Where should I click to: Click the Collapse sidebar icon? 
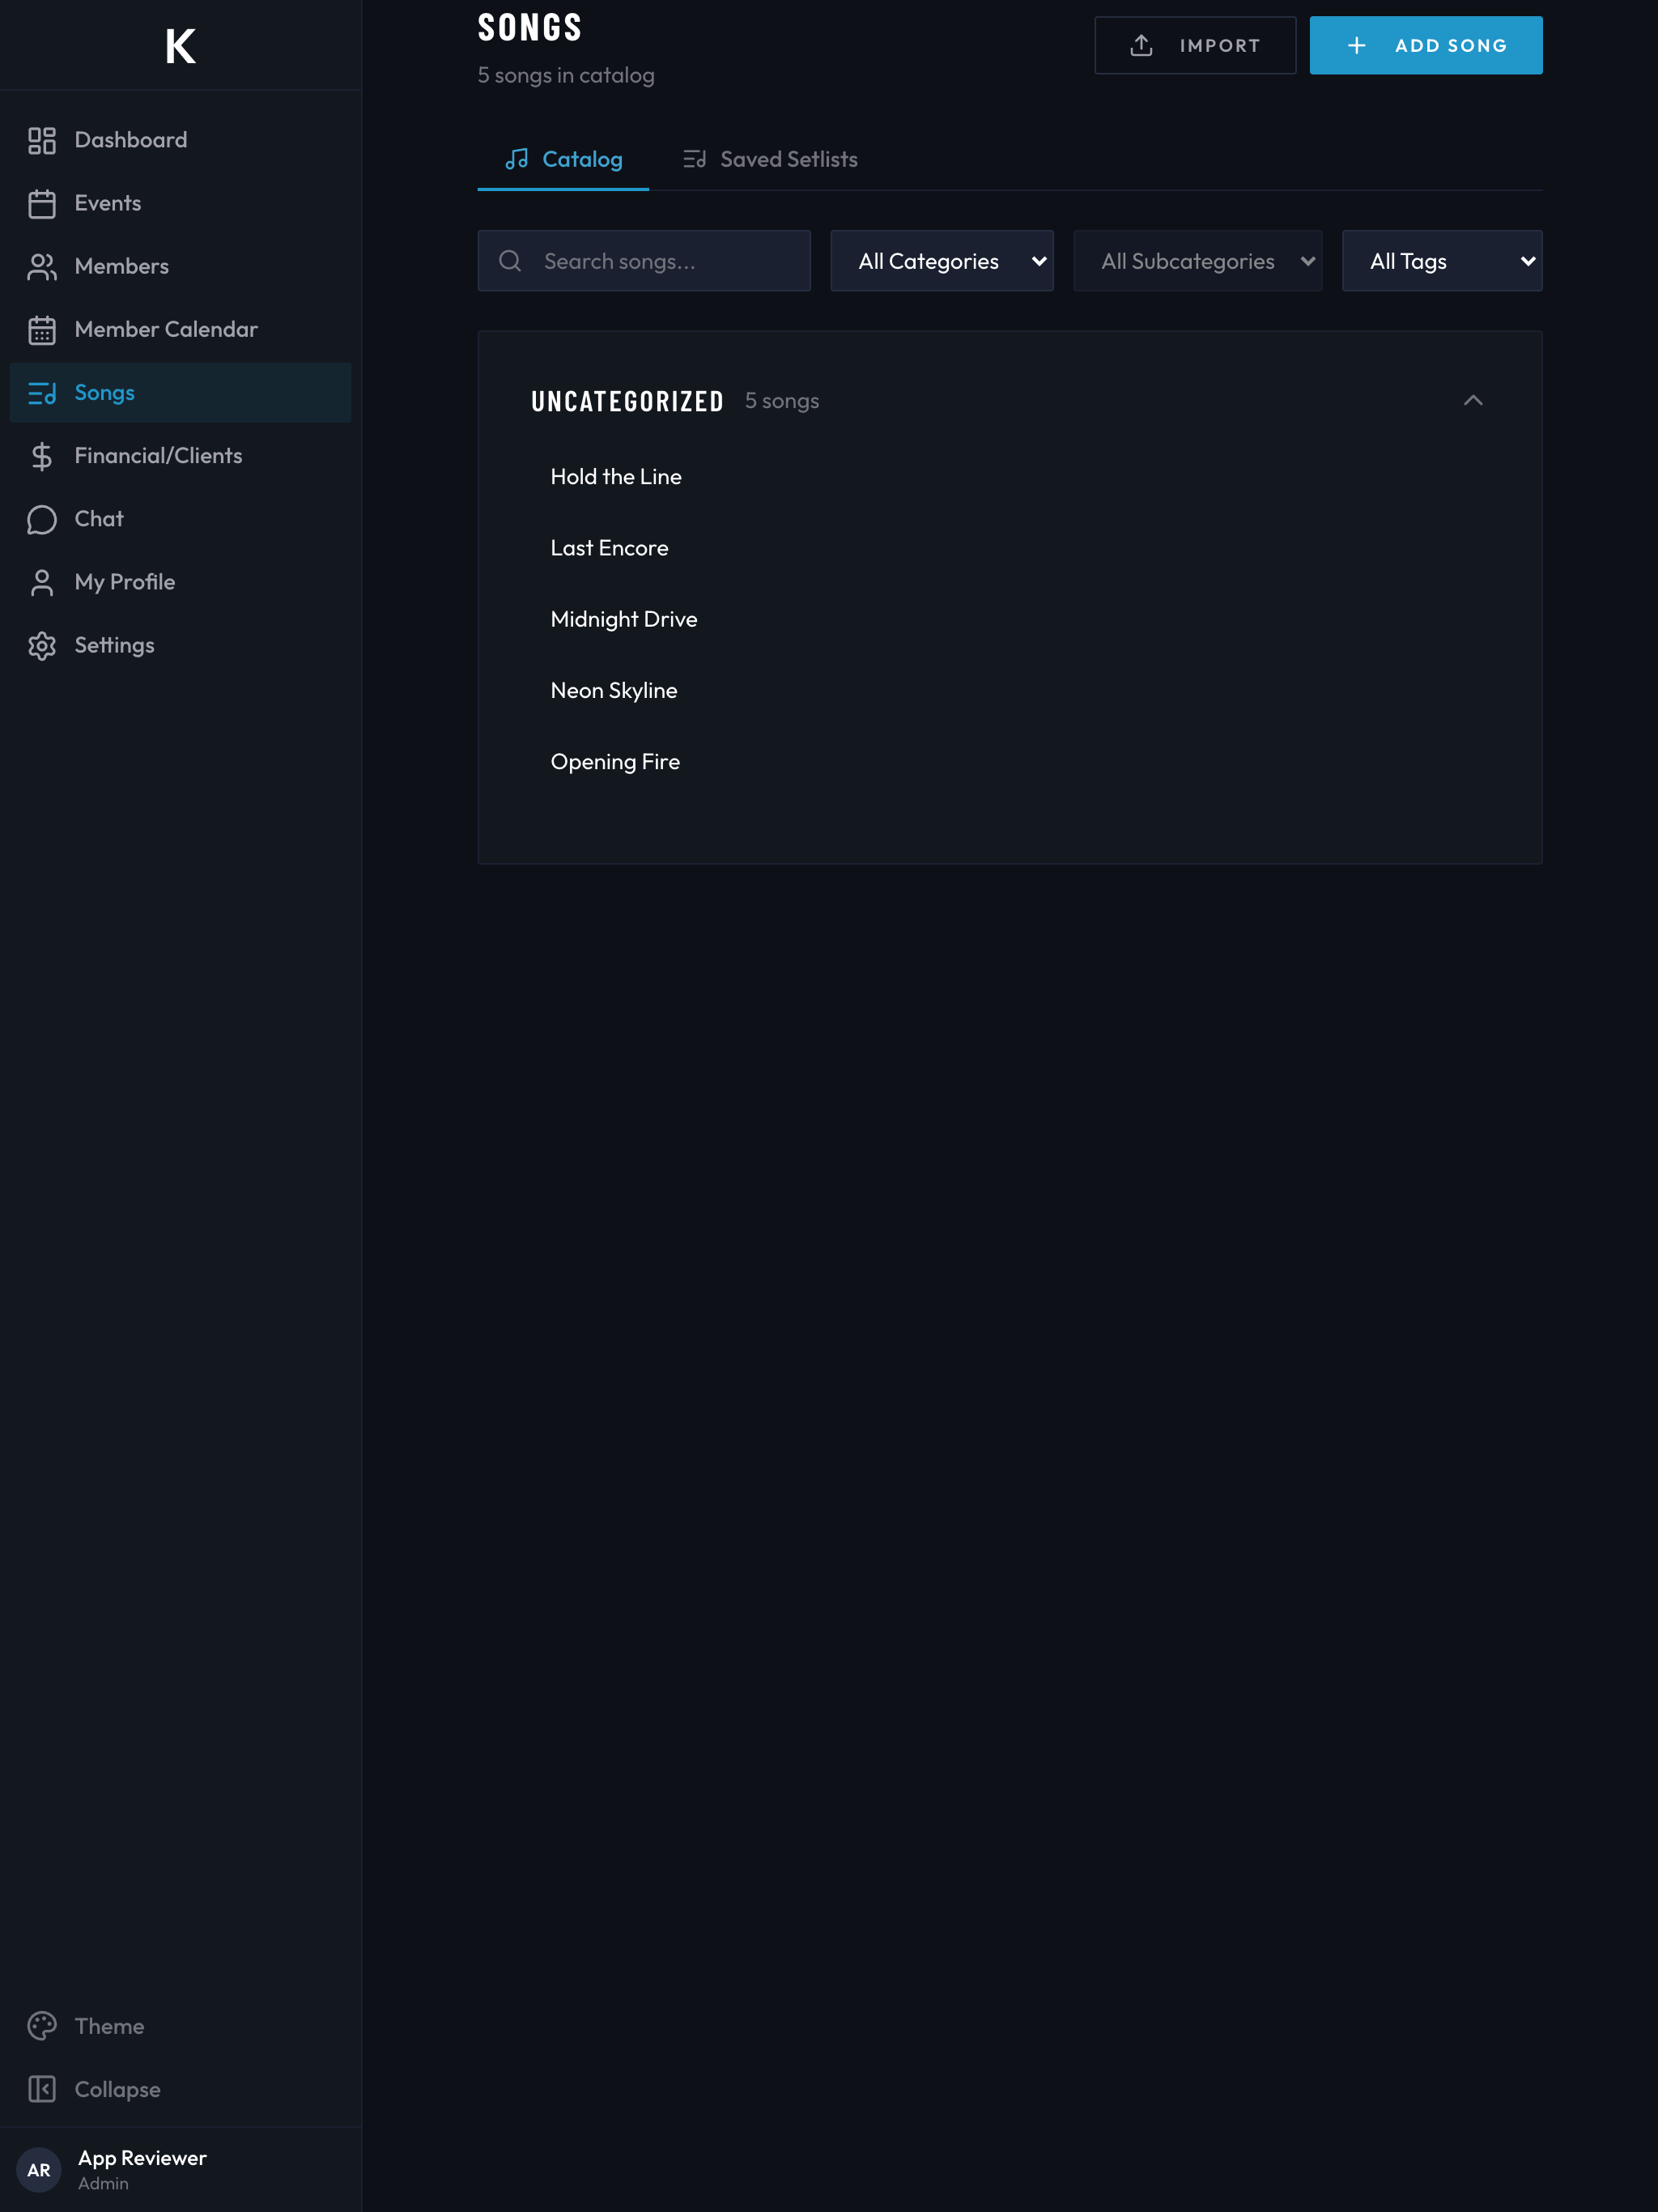[42, 2089]
